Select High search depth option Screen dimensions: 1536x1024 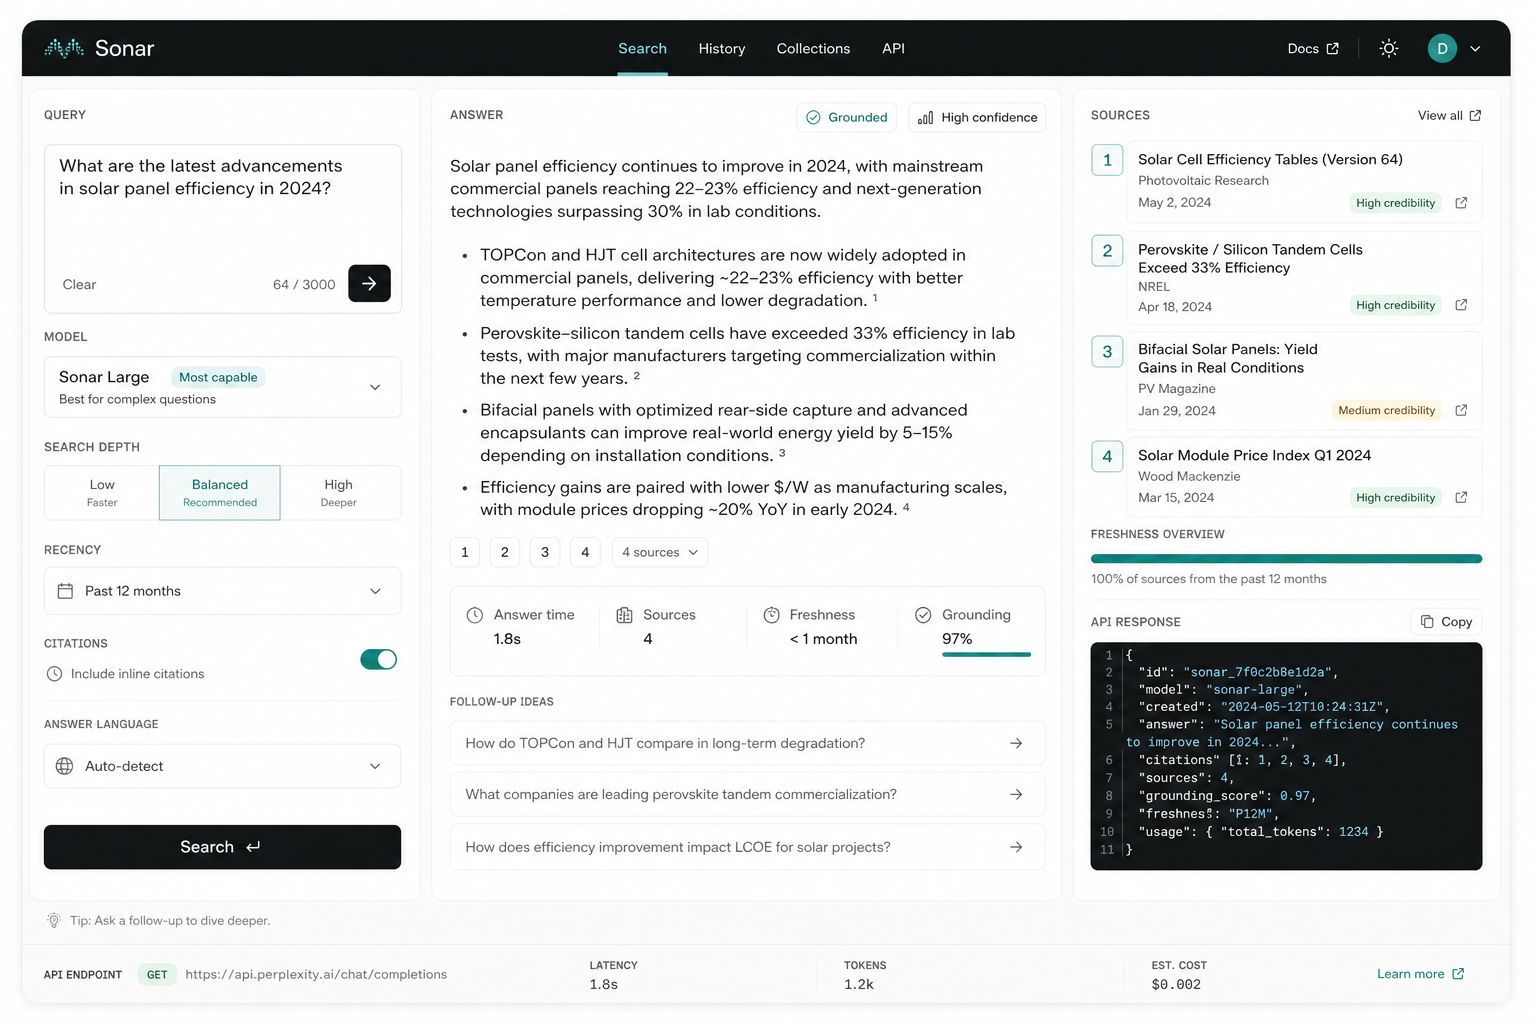339,493
